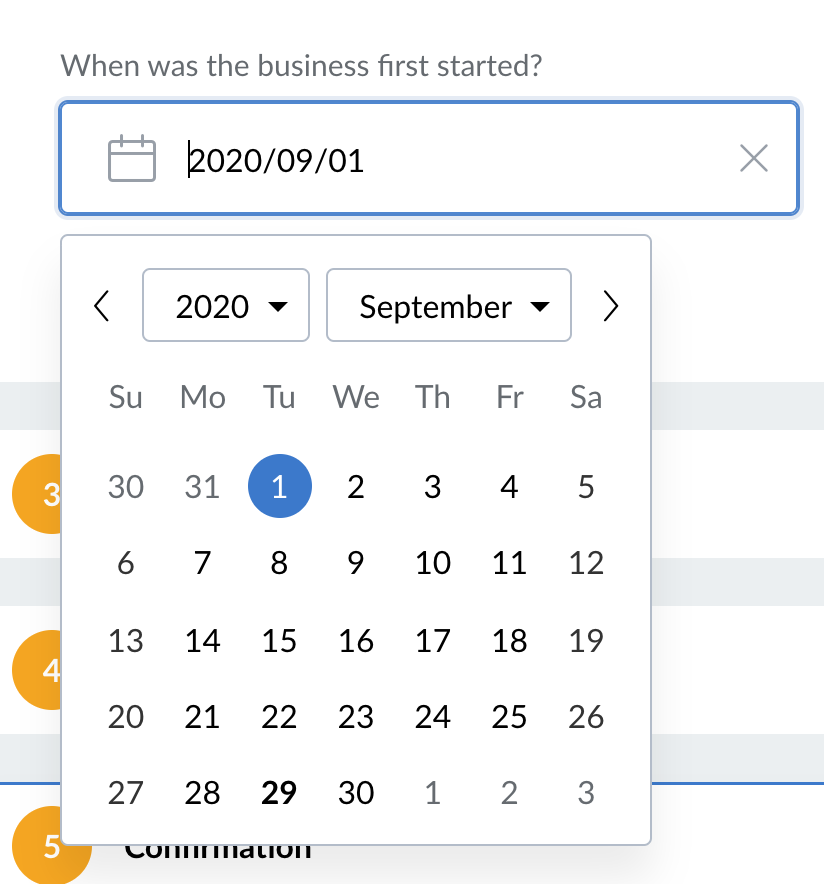
Task: Go to previous month using left chevron
Action: coord(102,306)
